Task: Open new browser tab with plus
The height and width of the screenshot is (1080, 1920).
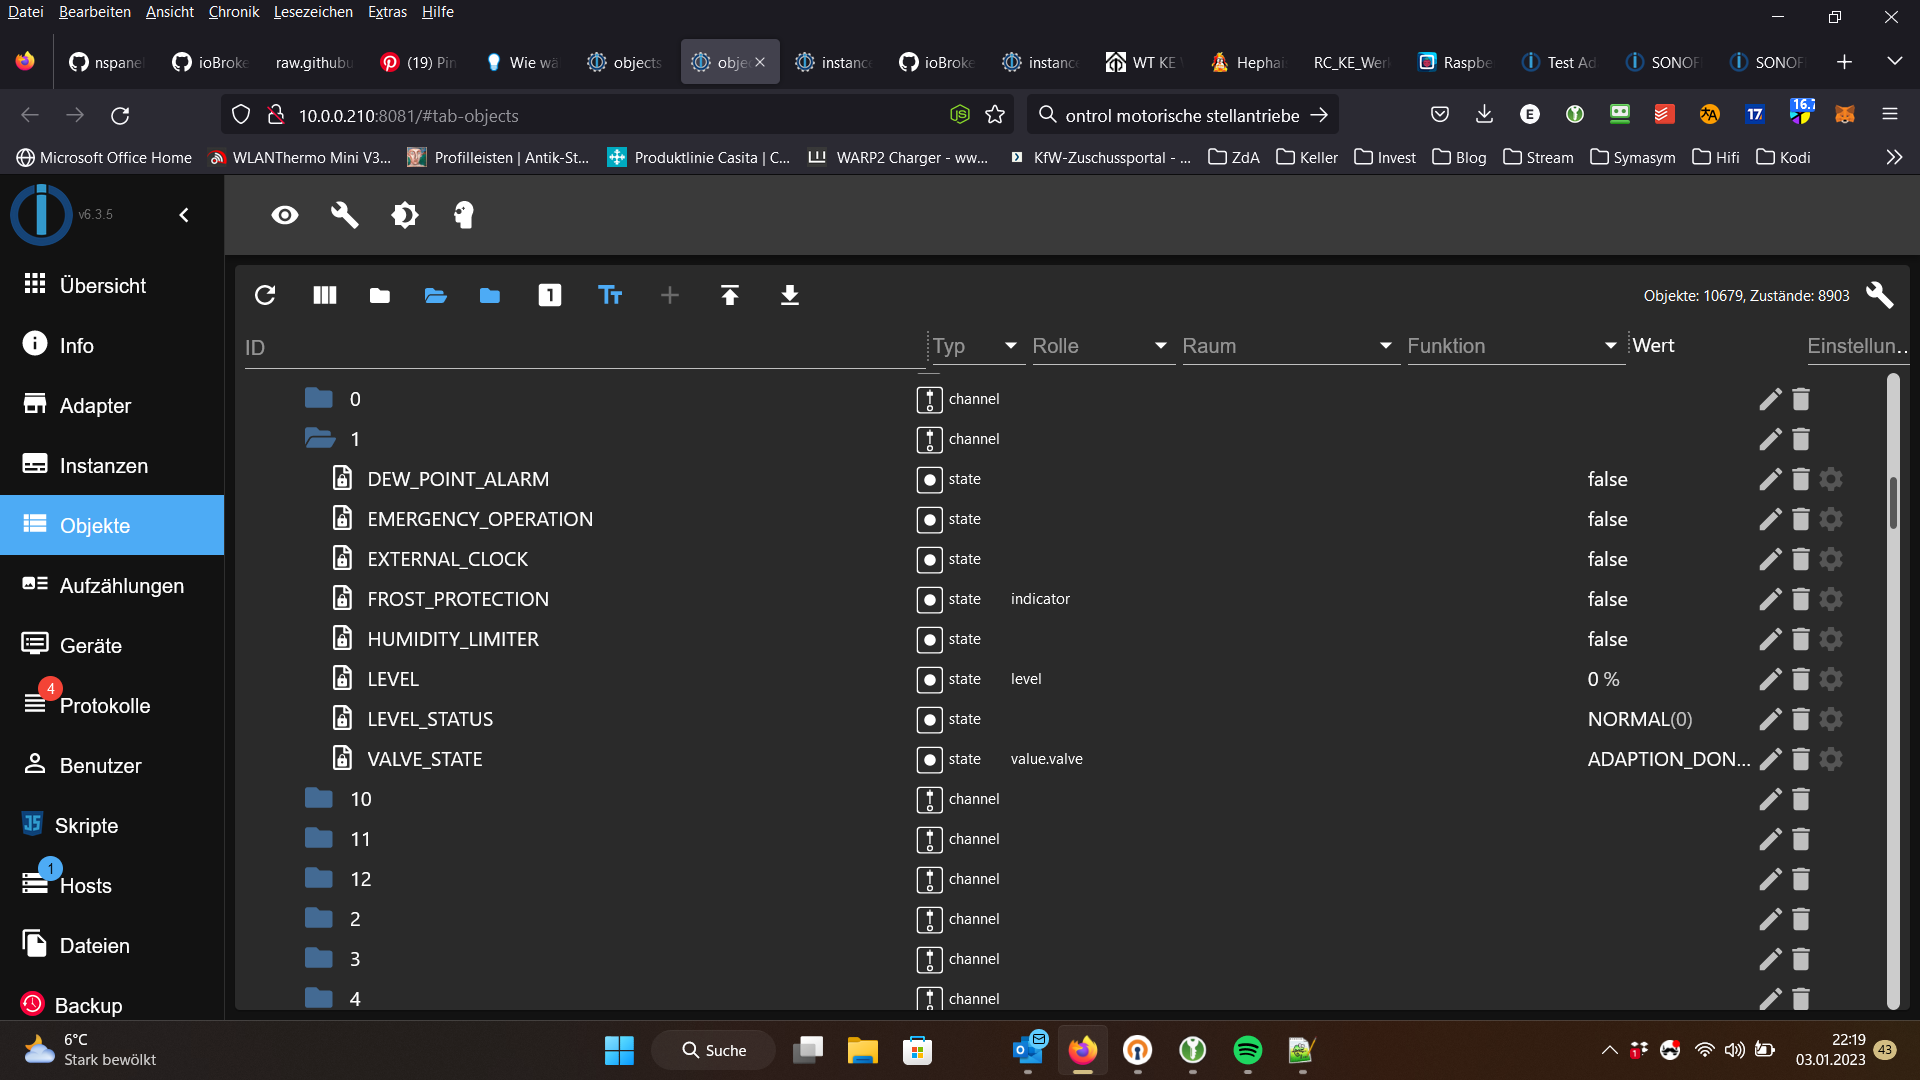Action: [x=1844, y=62]
